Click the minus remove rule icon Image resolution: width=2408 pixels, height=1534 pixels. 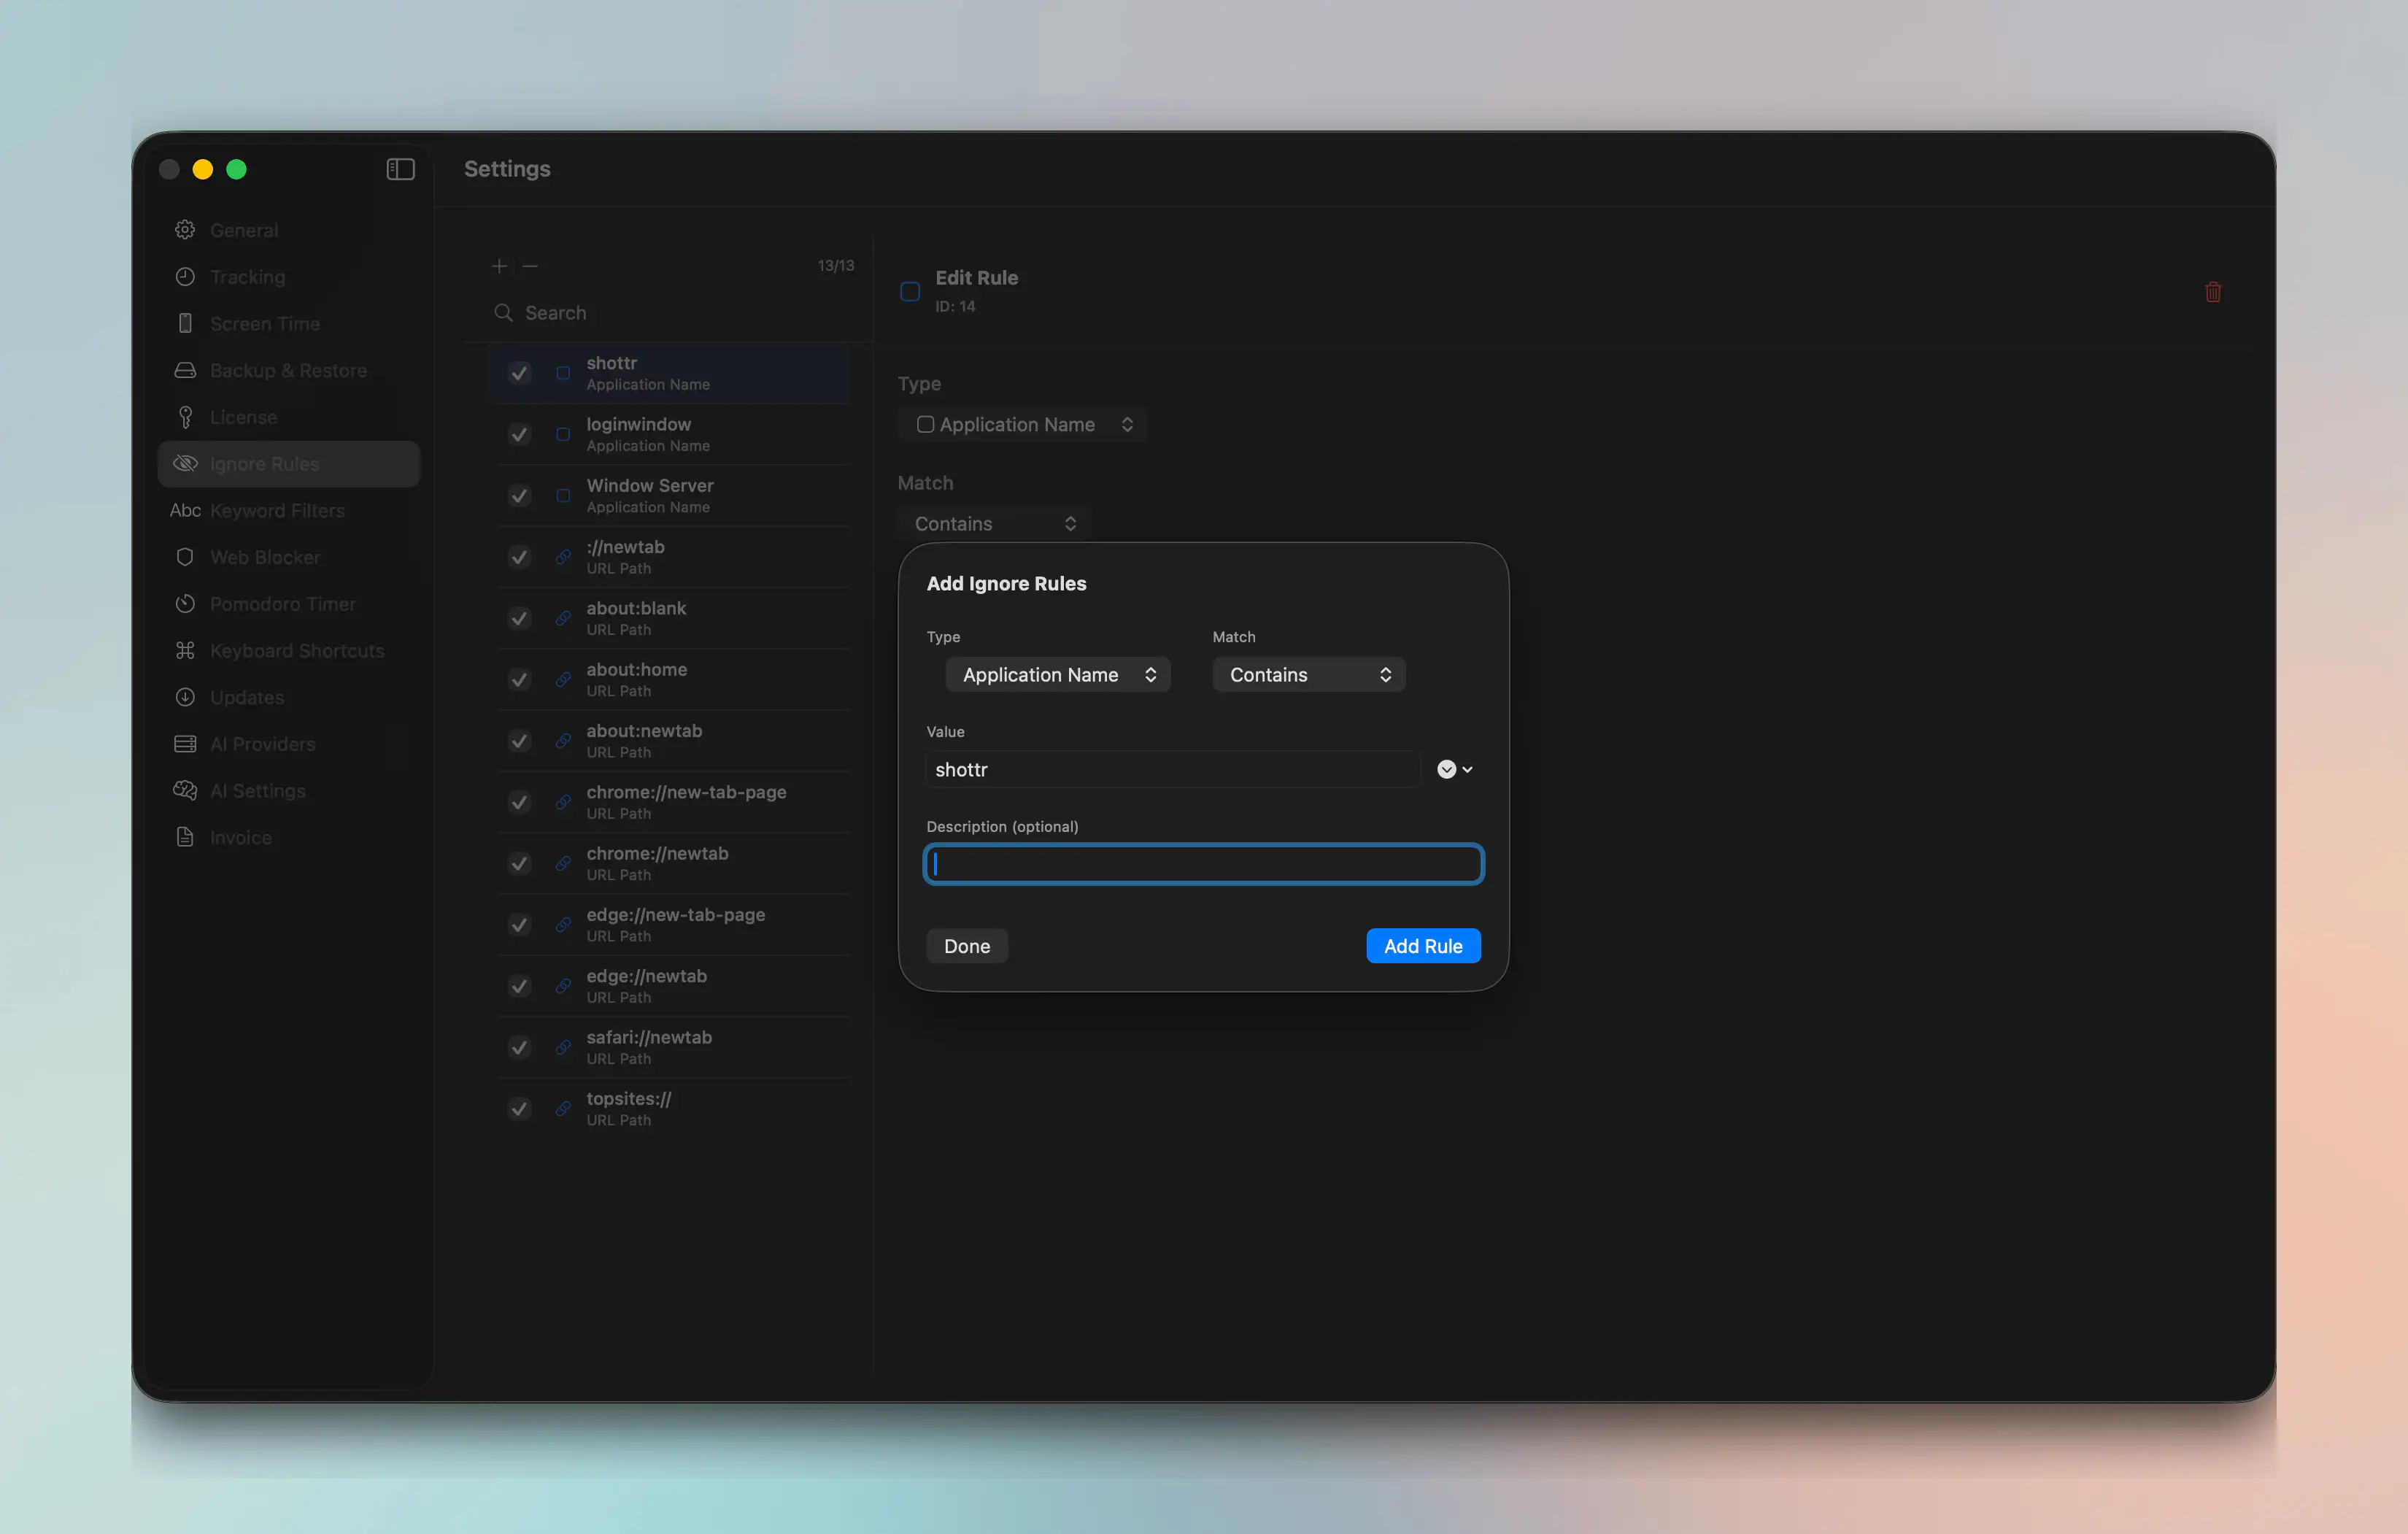click(x=530, y=266)
